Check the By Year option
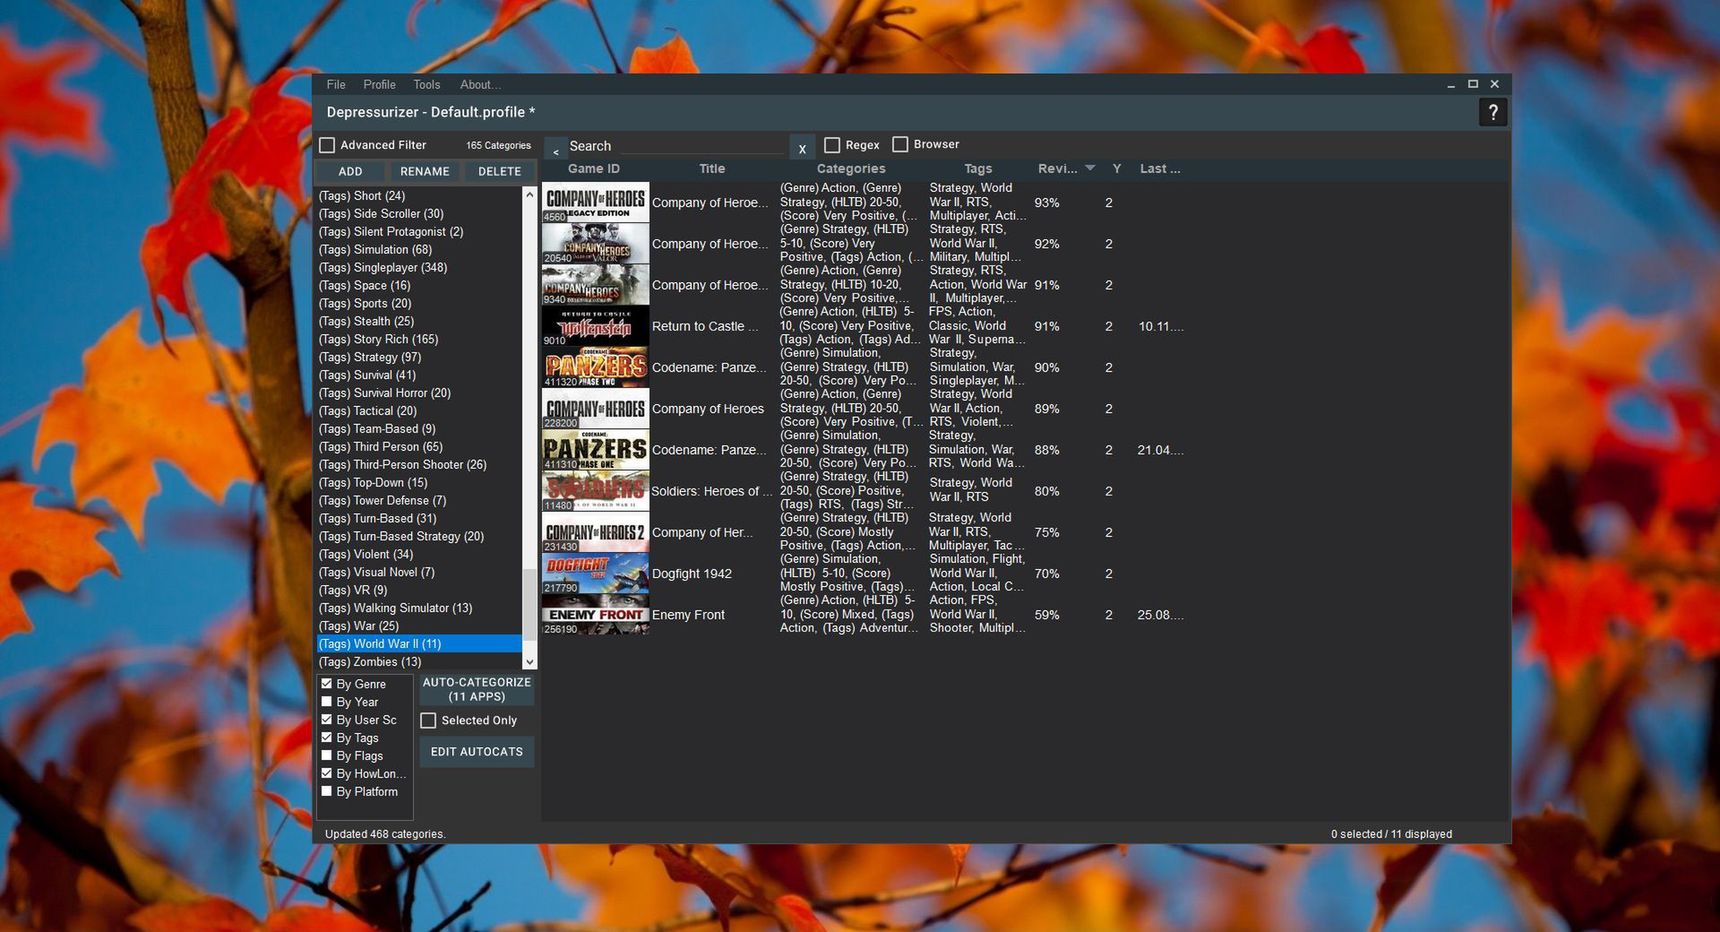Screen dimensions: 1720x932 click(326, 702)
